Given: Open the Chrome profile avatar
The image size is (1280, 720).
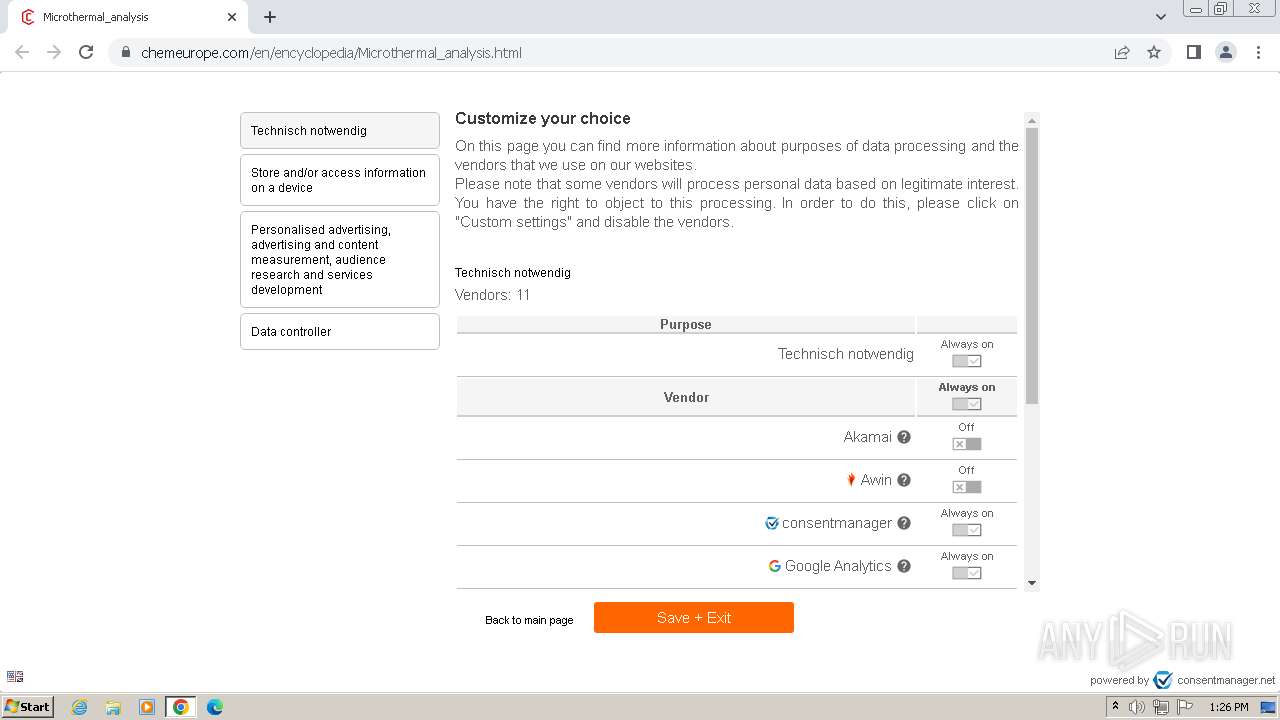Looking at the screenshot, I should [1226, 52].
